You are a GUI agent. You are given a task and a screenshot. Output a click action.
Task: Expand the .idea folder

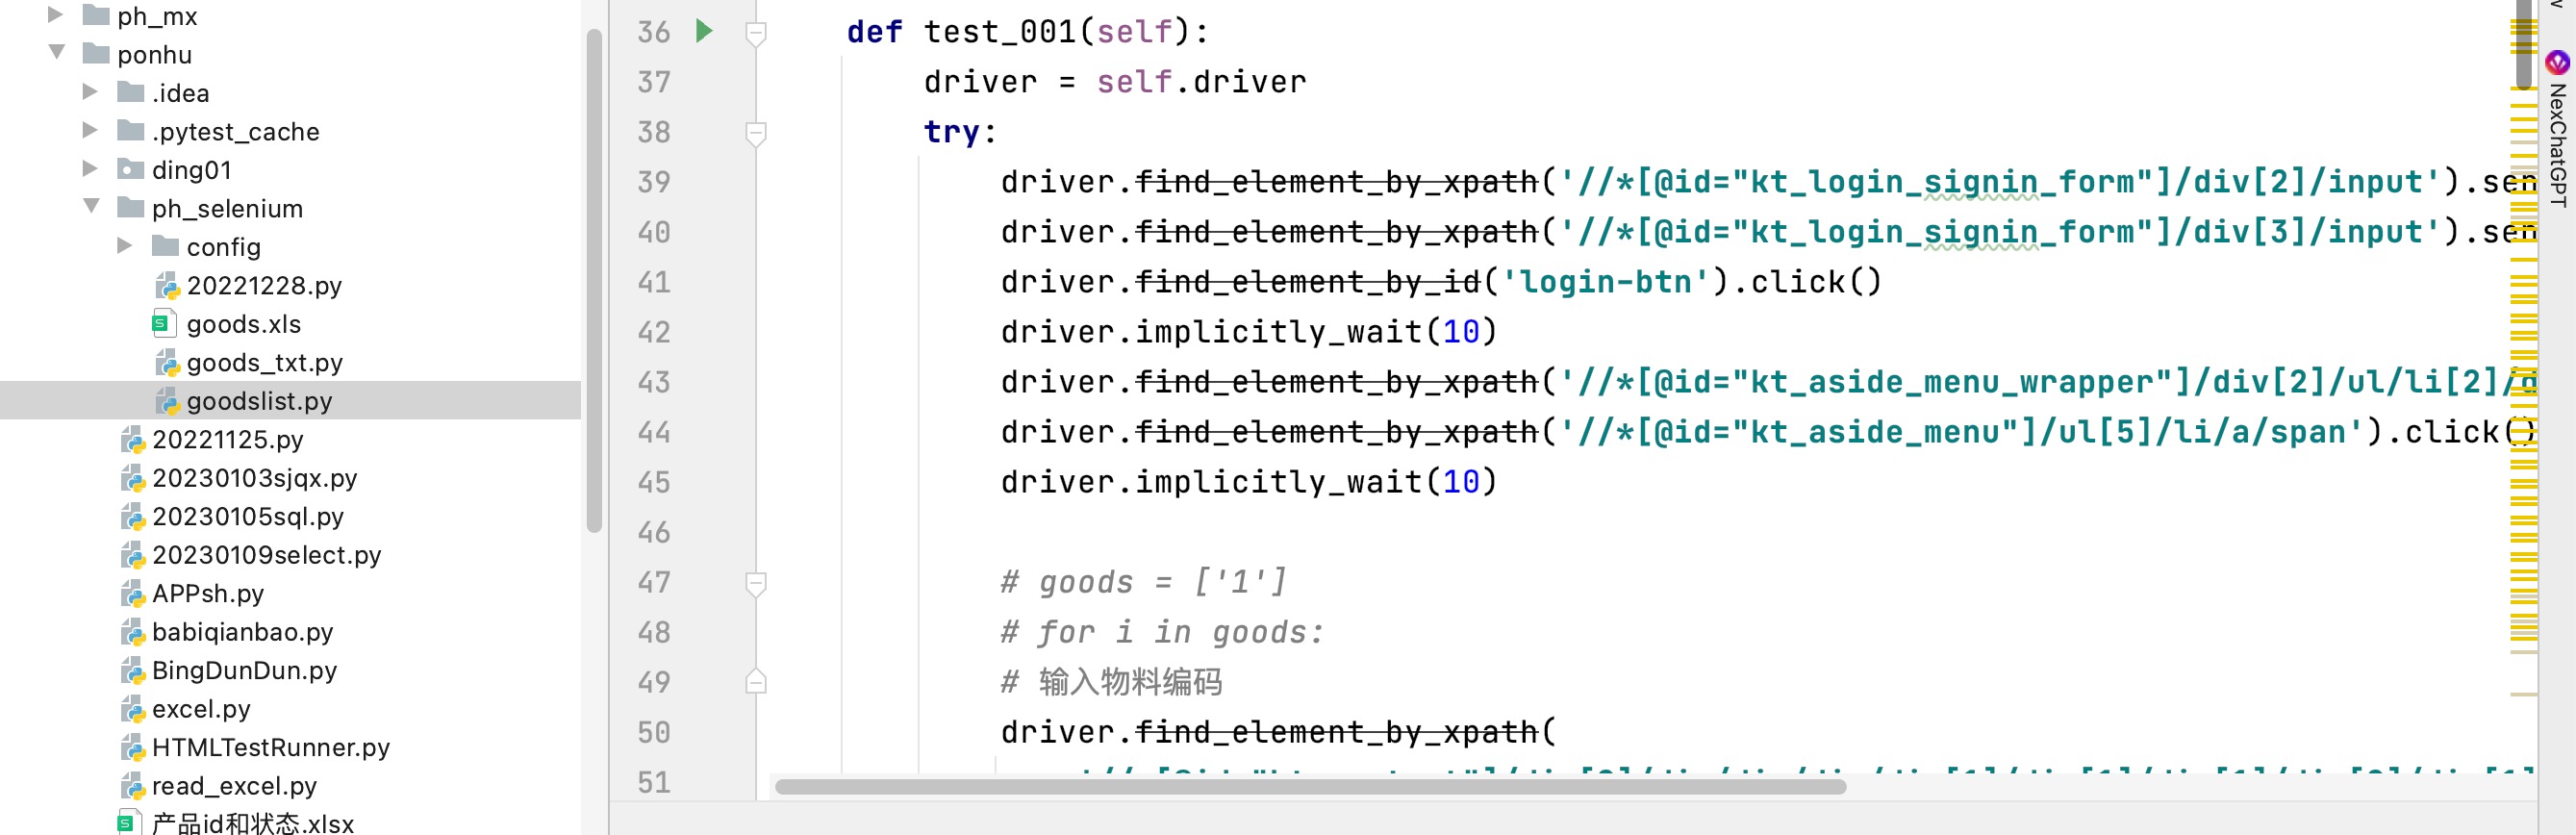point(90,91)
